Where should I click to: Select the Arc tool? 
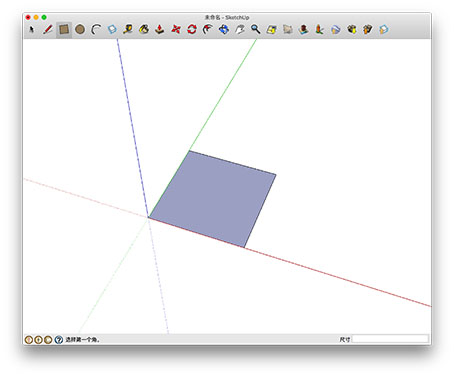[96, 30]
